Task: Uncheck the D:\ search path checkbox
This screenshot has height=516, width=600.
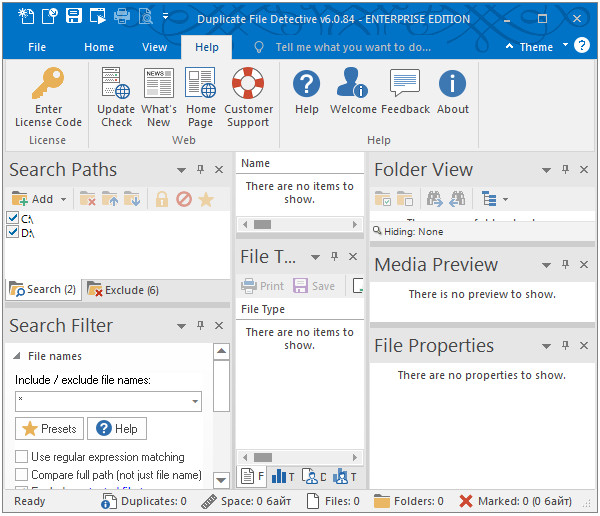Action: (13, 233)
